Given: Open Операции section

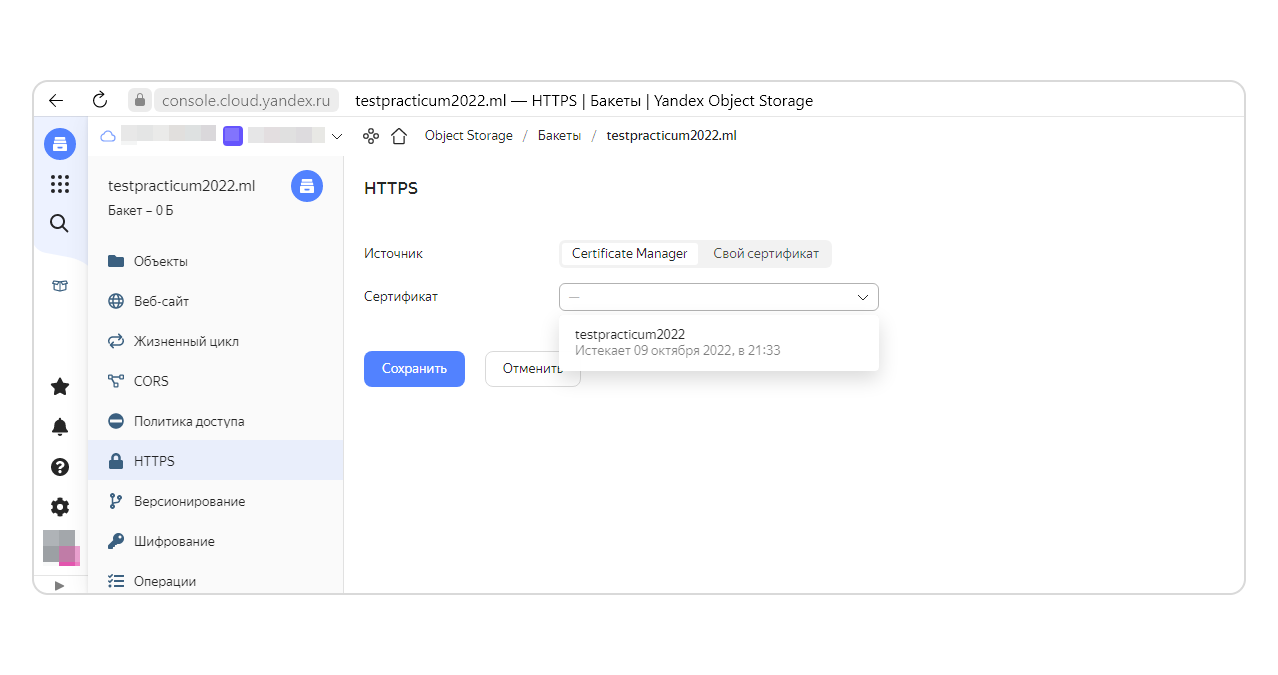Looking at the screenshot, I should point(215,579).
